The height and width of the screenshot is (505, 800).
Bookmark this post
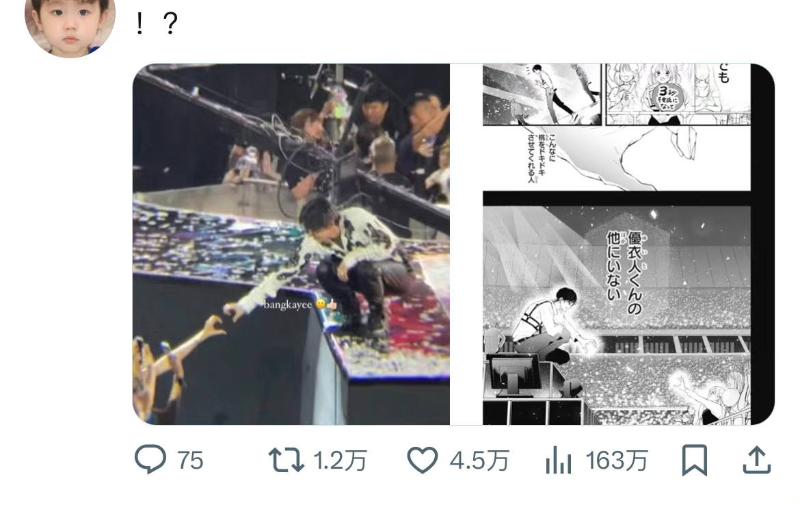click(694, 459)
